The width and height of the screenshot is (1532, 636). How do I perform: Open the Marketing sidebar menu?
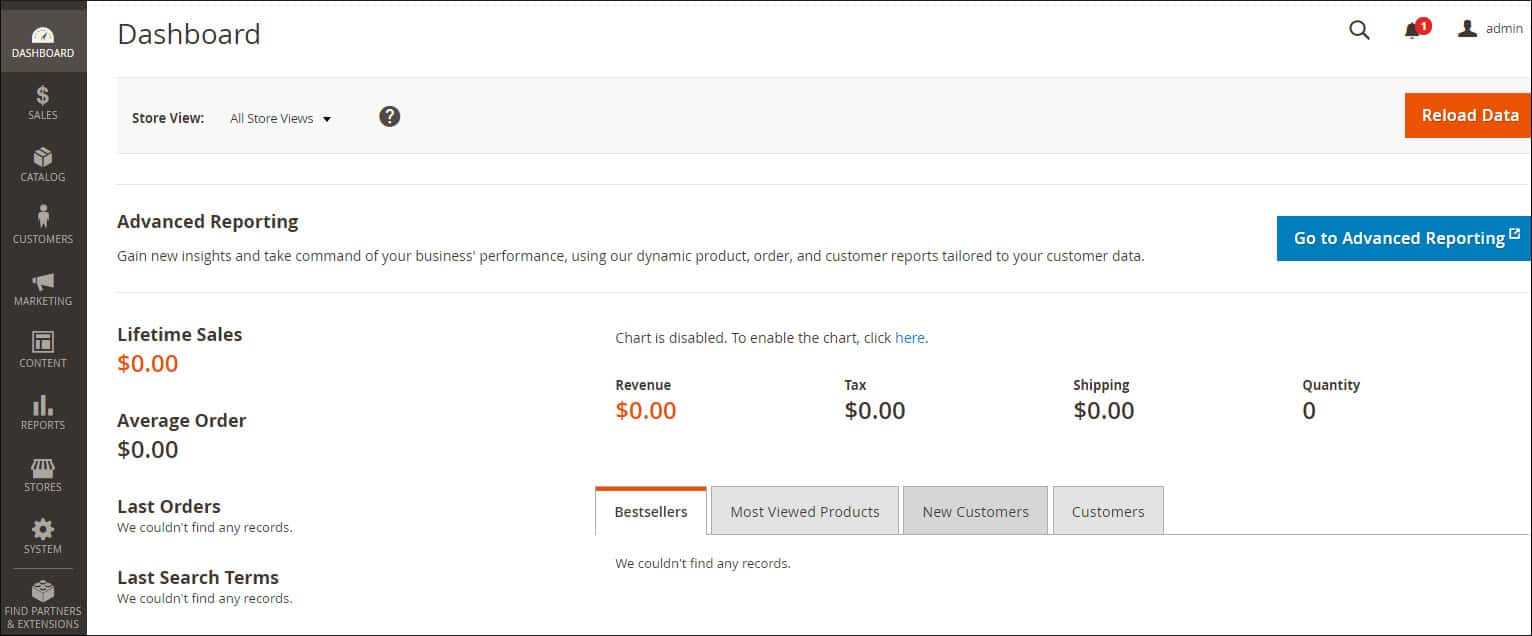pyautogui.click(x=43, y=289)
